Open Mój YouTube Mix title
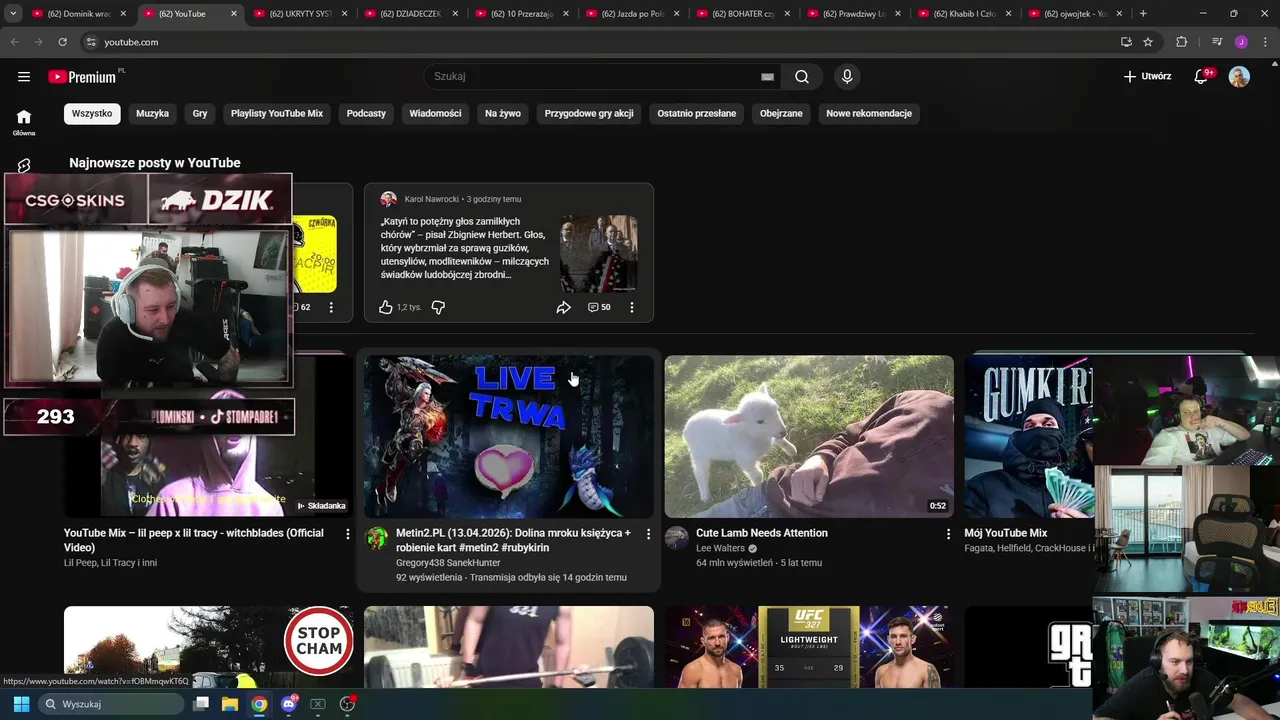Viewport: 1280px width, 720px height. pyautogui.click(x=1006, y=533)
